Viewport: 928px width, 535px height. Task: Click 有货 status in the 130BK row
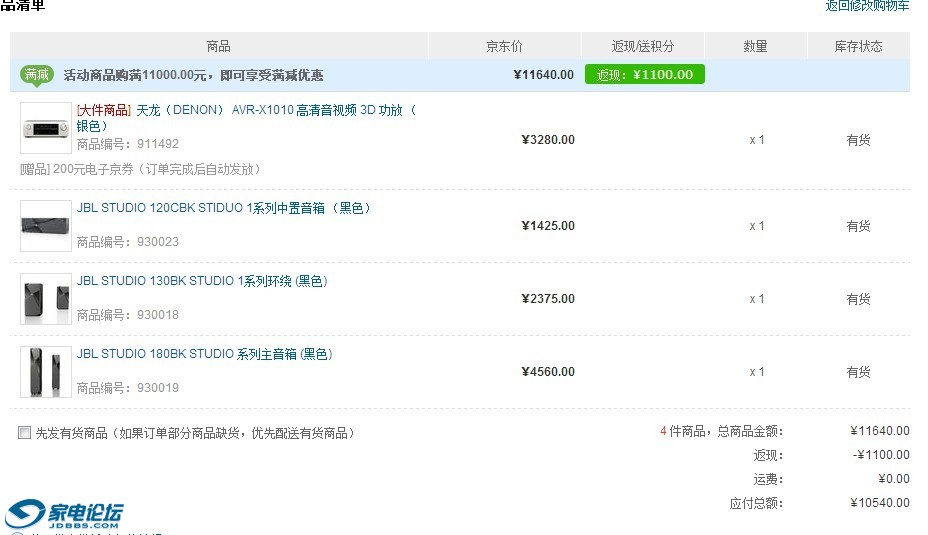point(858,299)
